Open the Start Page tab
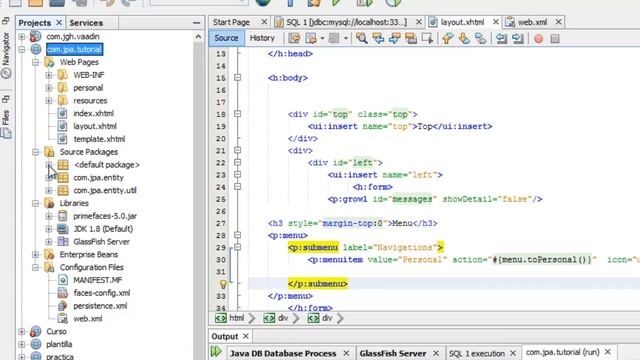Viewport: 640px width, 360px height. tap(231, 22)
